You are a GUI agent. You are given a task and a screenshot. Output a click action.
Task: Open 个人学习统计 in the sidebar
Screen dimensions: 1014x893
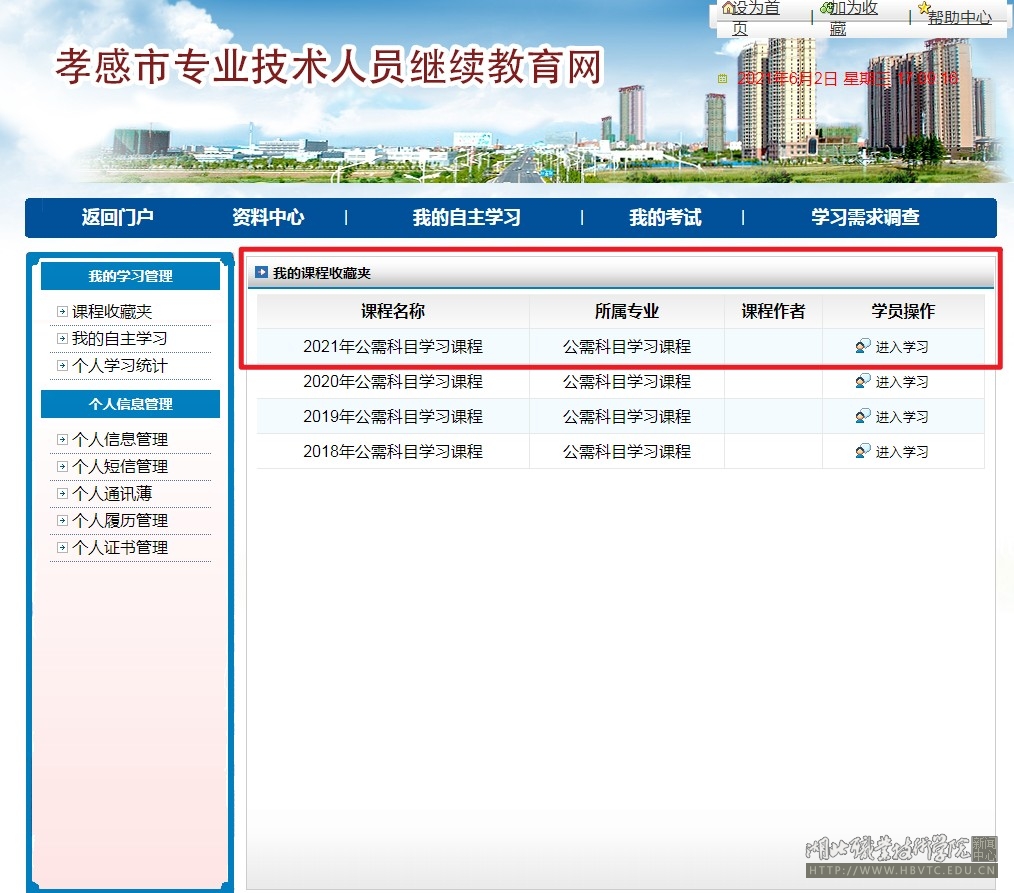pyautogui.click(x=119, y=366)
